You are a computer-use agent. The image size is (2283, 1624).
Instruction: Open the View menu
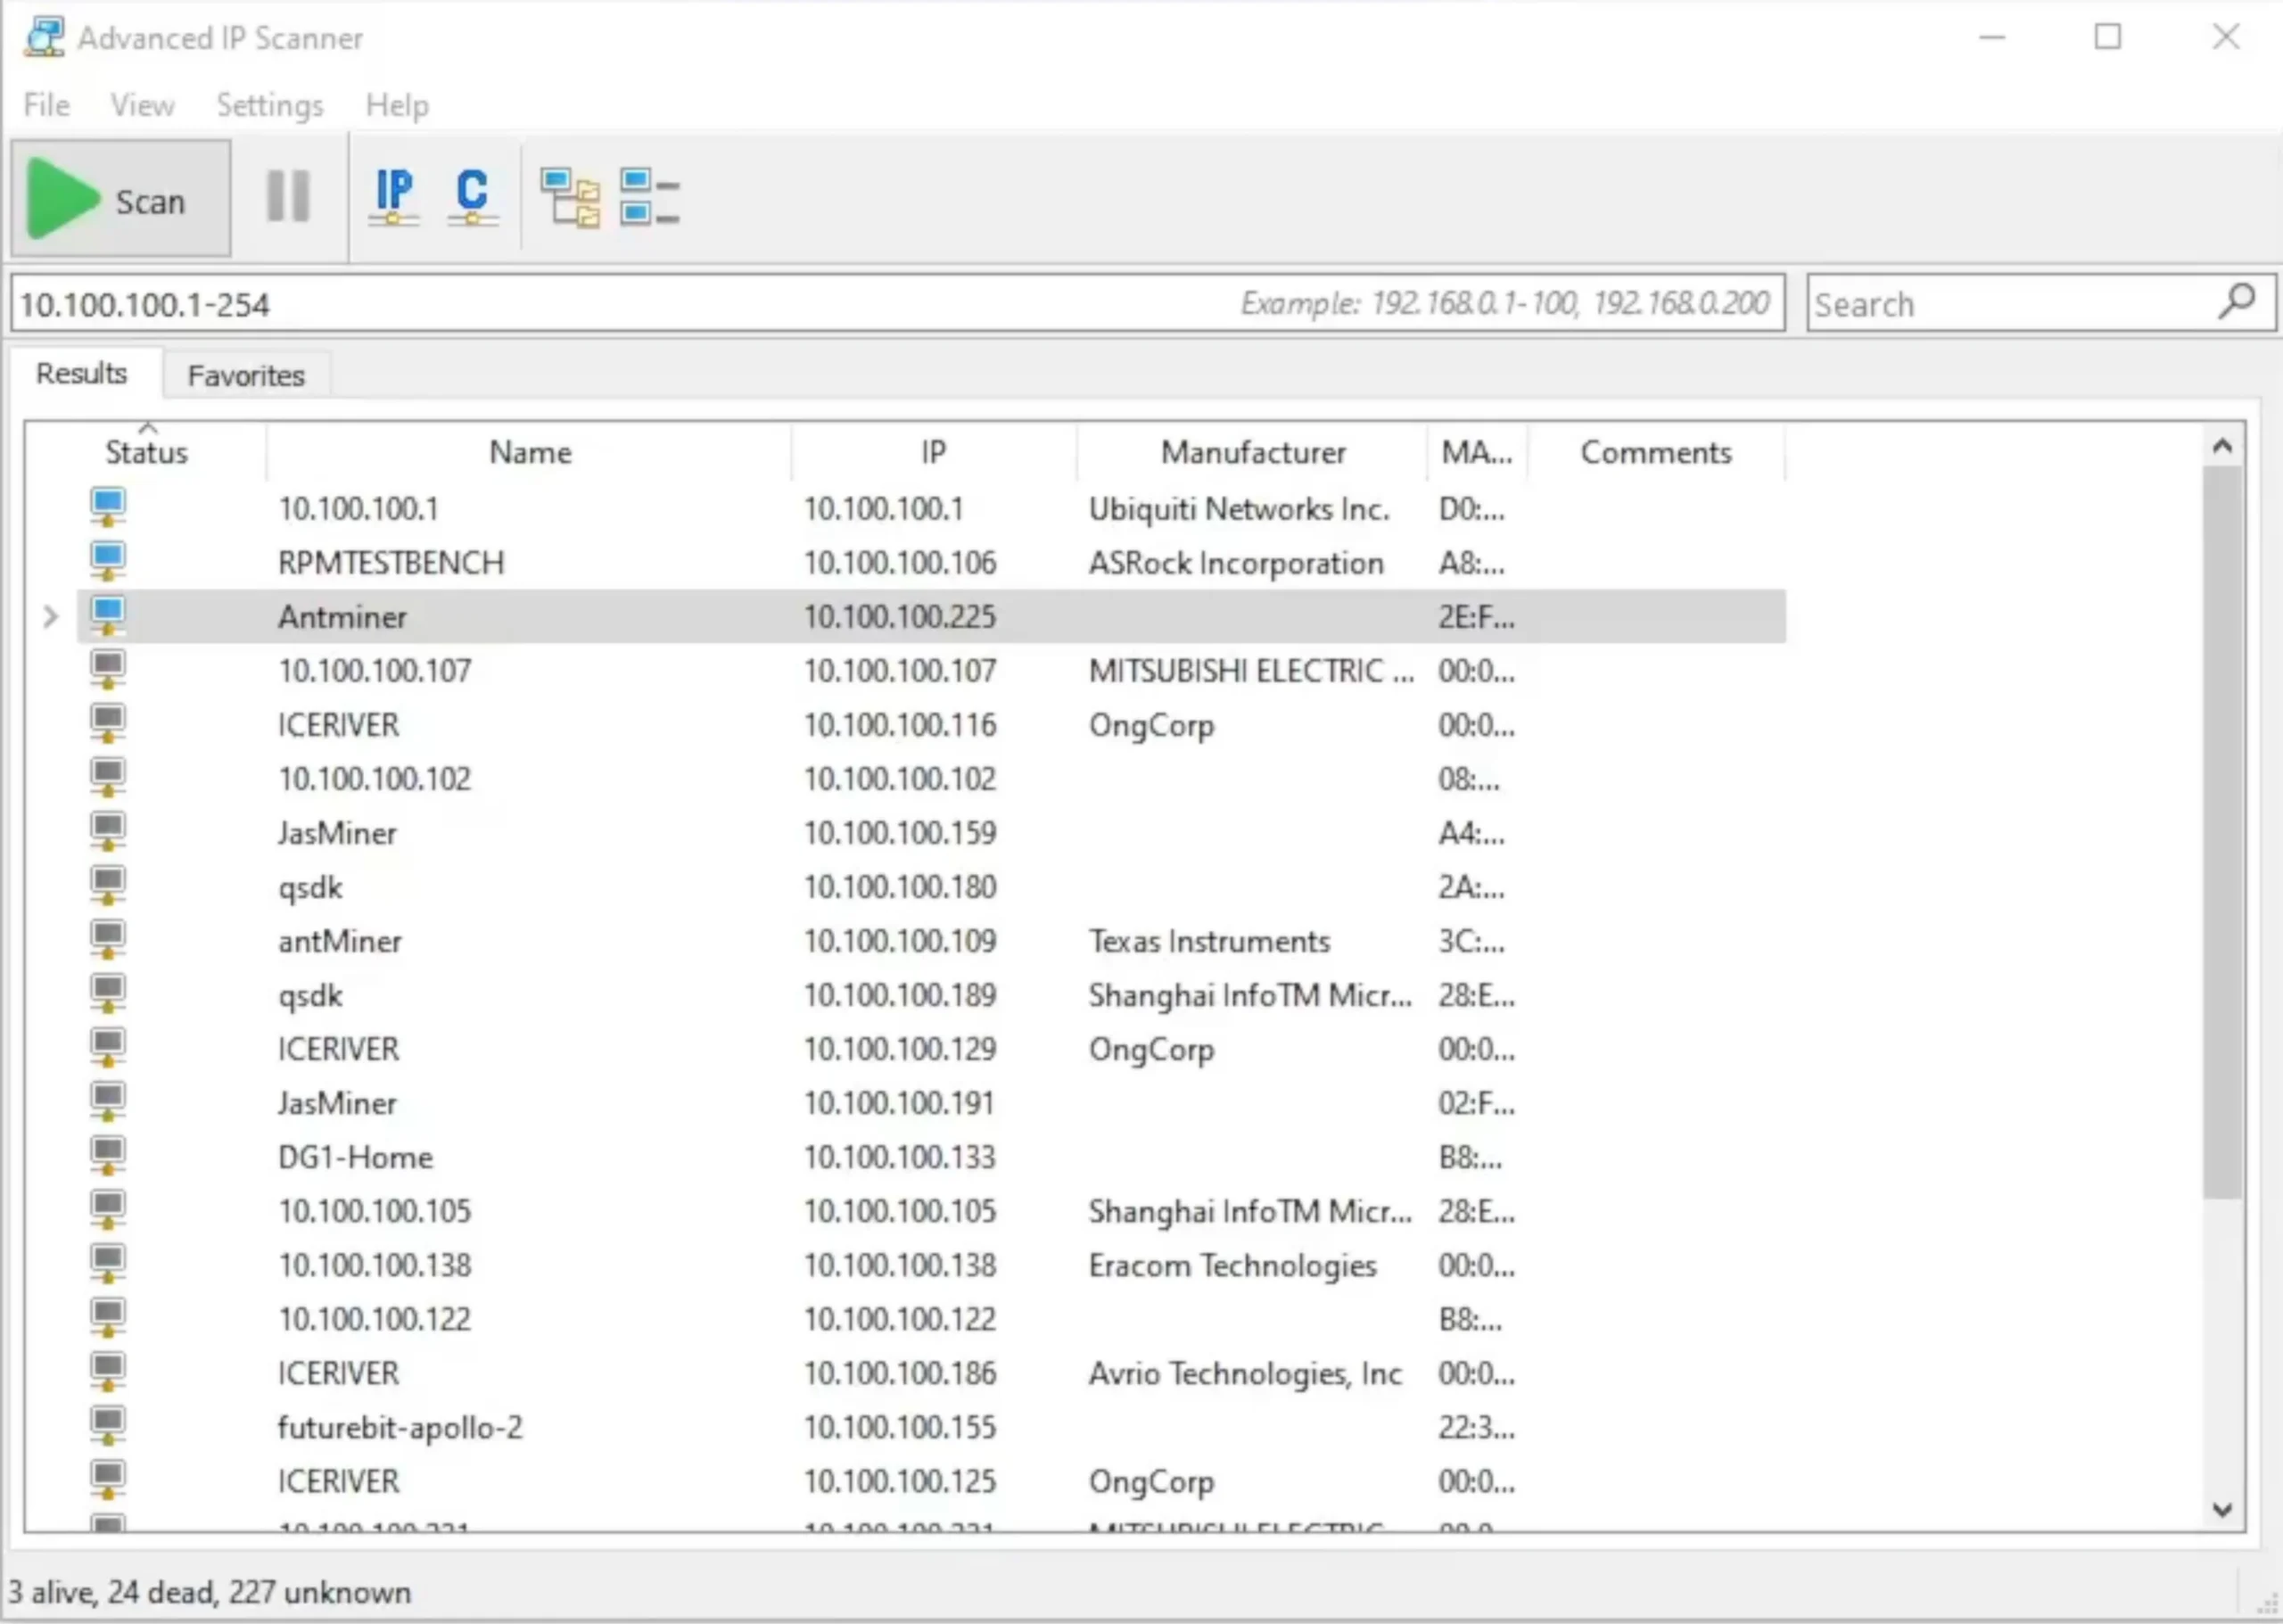pyautogui.click(x=142, y=105)
